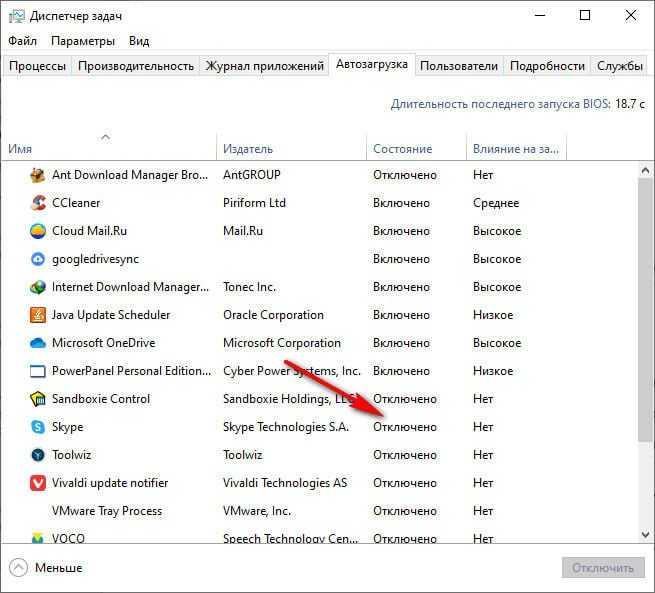Click the CCleaner icon
The height and width of the screenshot is (593, 655).
[x=38, y=203]
